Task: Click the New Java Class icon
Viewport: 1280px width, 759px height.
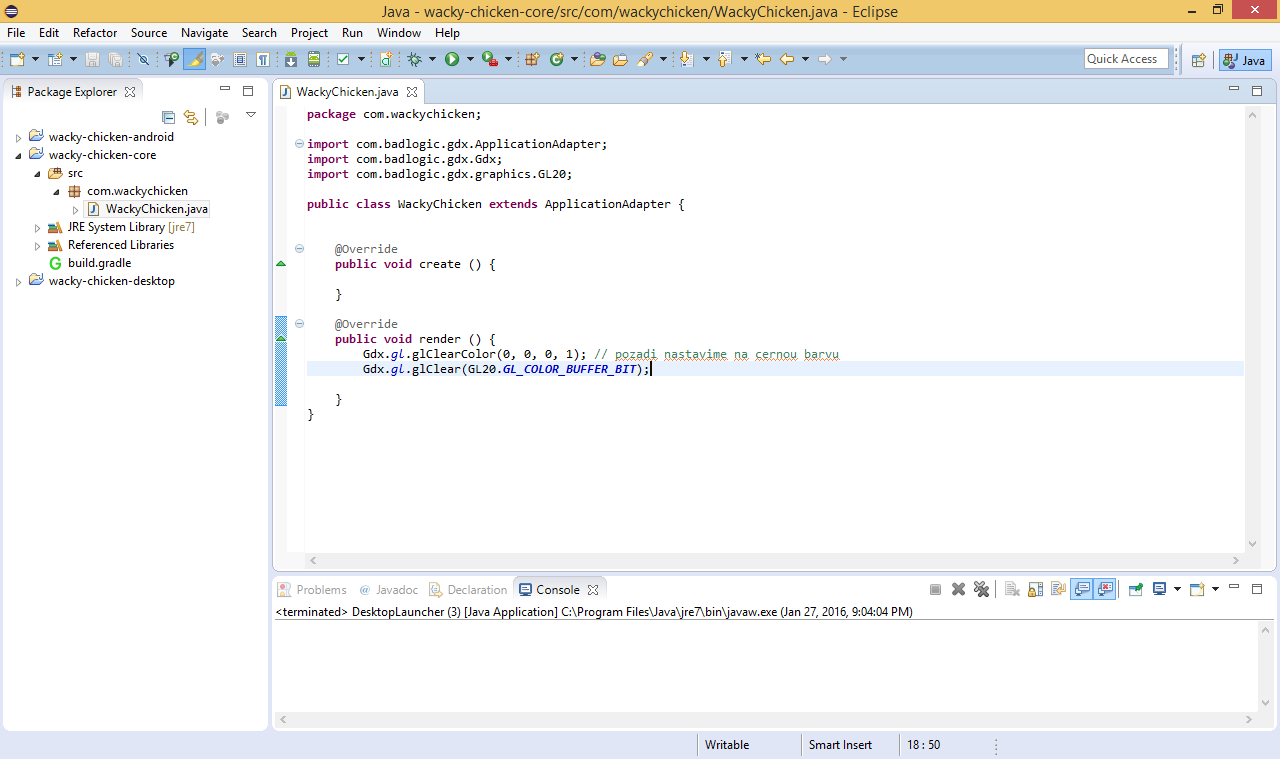Action: 556,60
